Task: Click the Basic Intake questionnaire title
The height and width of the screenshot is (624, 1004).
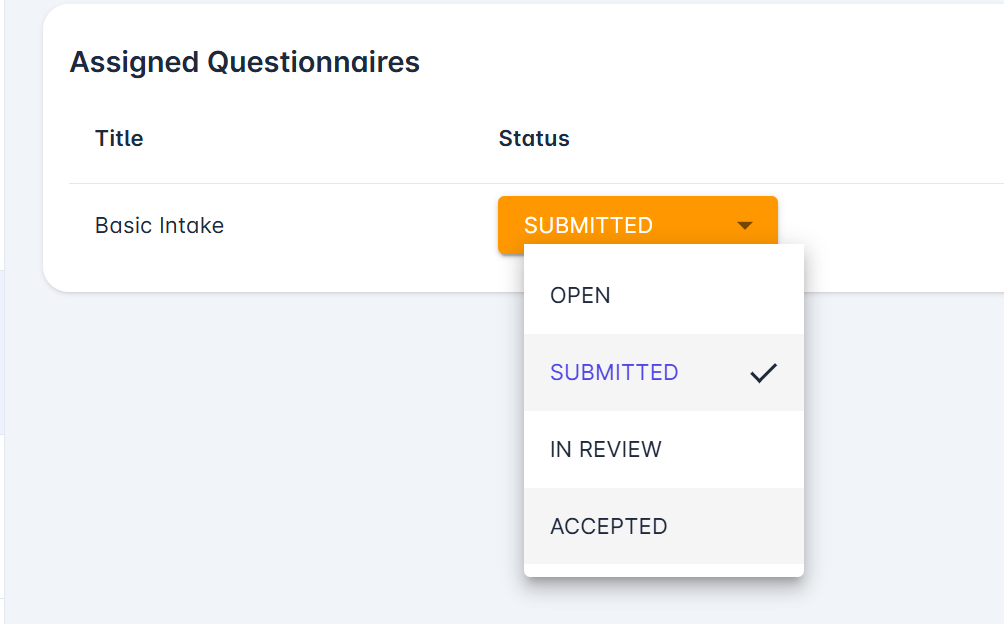Action: pyautogui.click(x=159, y=226)
